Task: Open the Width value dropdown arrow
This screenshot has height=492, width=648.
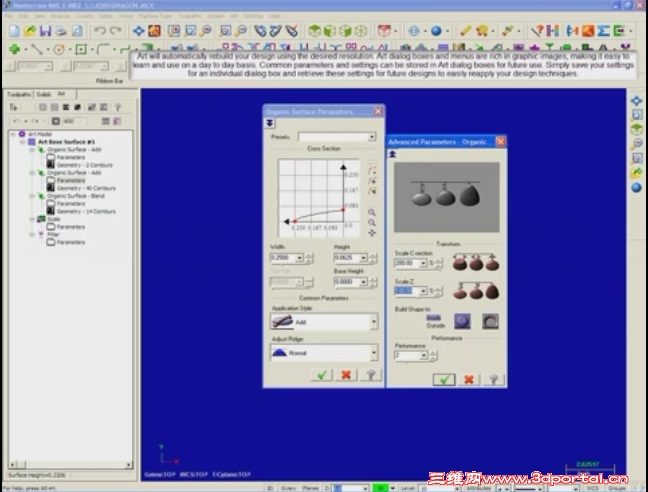Action: coord(299,258)
